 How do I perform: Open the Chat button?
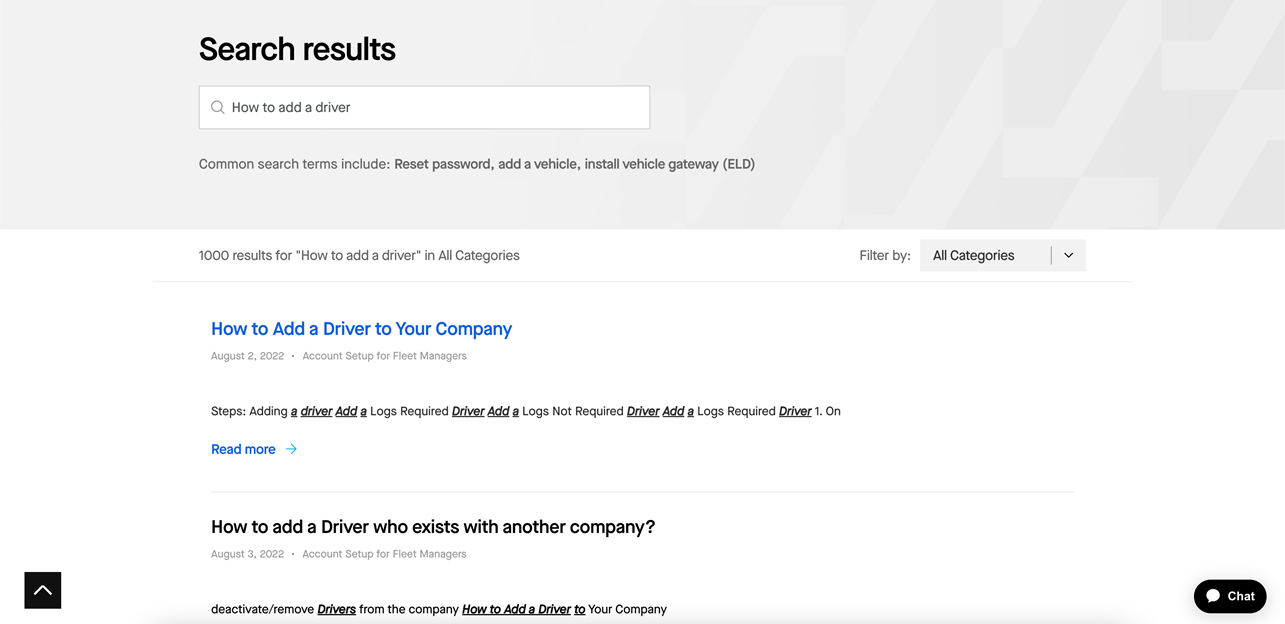point(1230,596)
